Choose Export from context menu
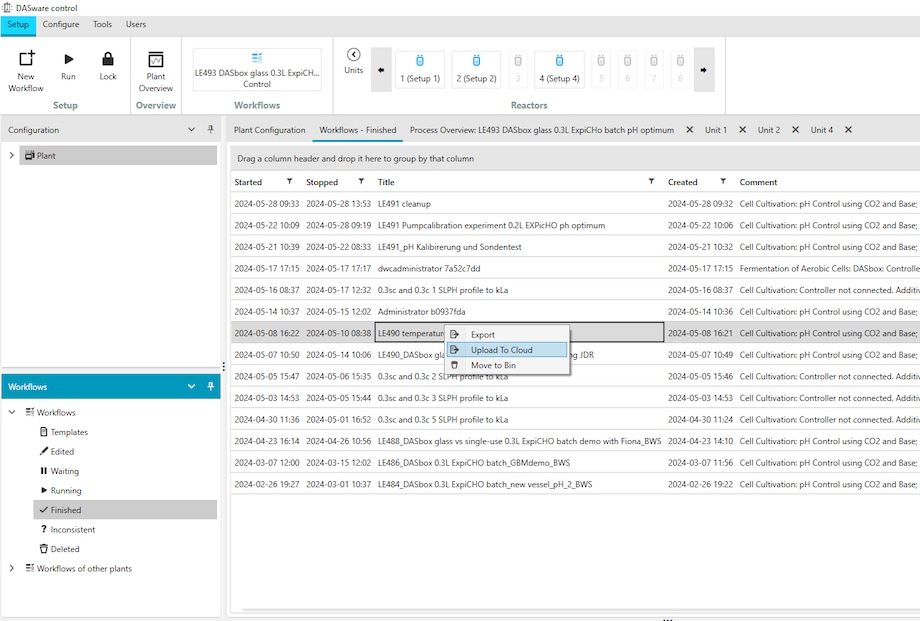 click(x=508, y=335)
